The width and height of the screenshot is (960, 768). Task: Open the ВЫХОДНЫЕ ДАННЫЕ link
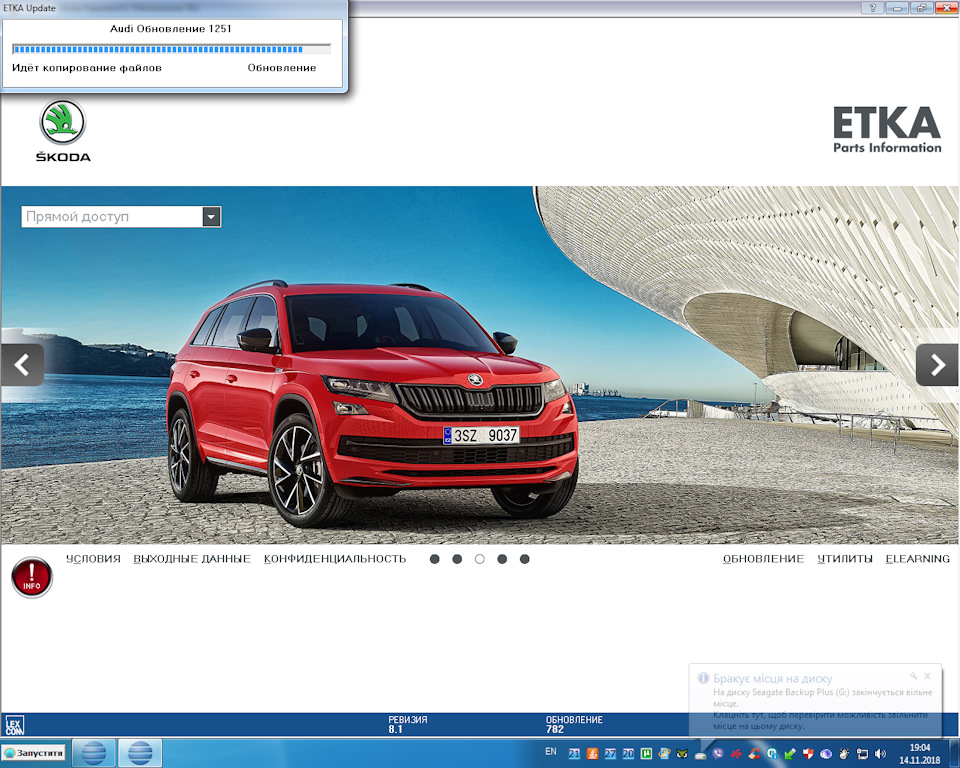(x=192, y=559)
